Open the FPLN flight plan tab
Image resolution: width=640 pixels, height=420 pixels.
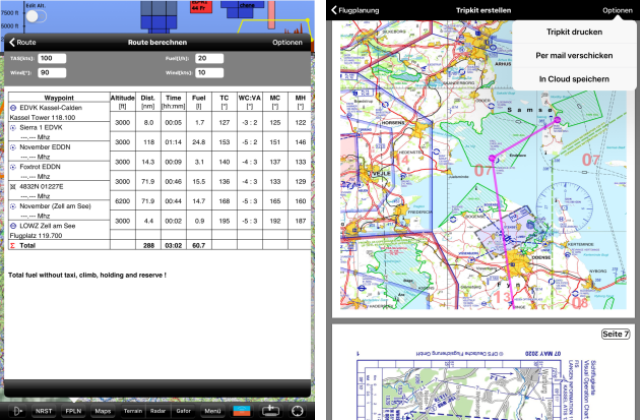coord(73,411)
